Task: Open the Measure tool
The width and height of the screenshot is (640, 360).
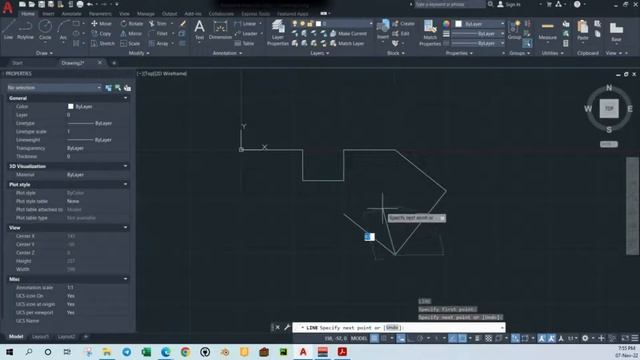Action: coord(547,29)
